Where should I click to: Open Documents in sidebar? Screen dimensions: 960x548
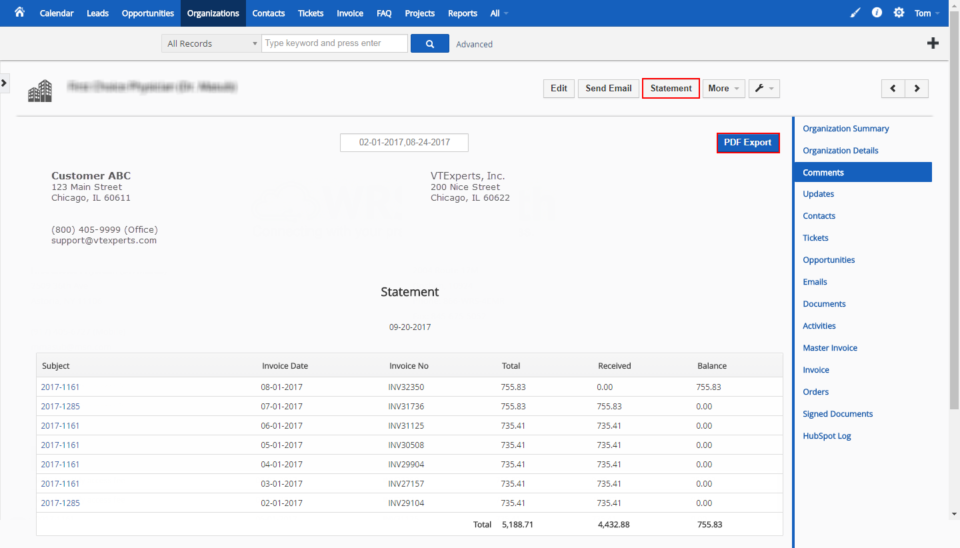pyautogui.click(x=823, y=304)
